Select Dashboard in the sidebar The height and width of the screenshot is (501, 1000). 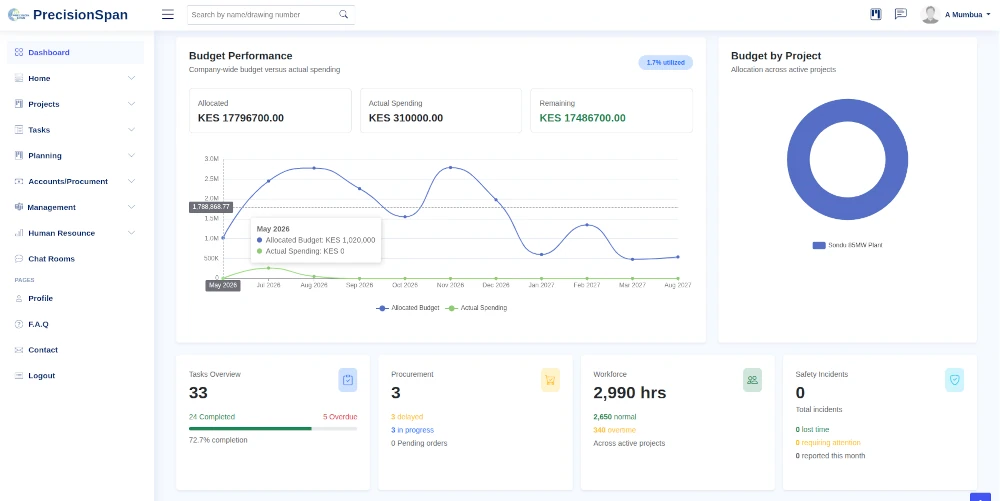75,52
